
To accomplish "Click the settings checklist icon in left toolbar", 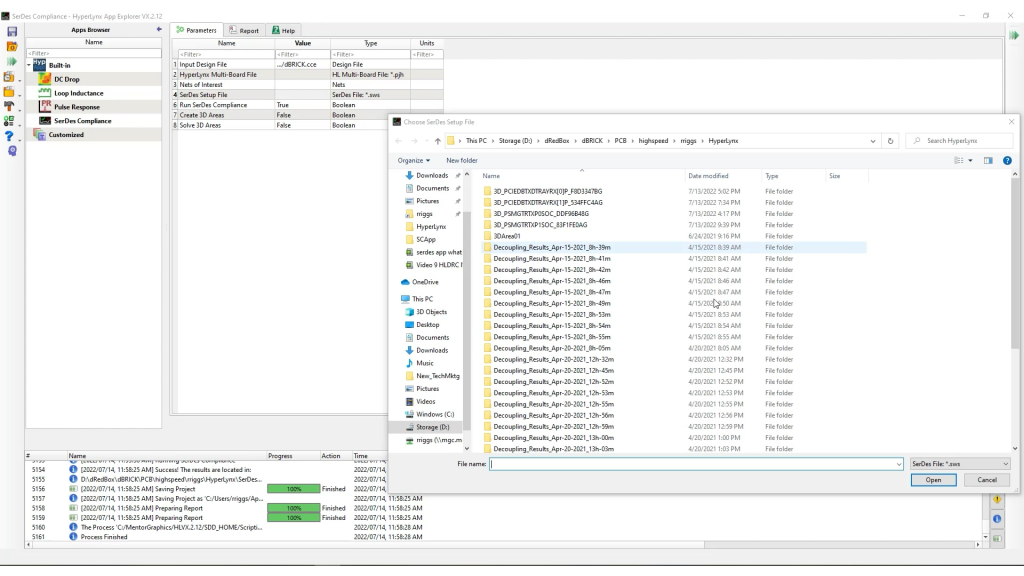I will click(x=9, y=121).
